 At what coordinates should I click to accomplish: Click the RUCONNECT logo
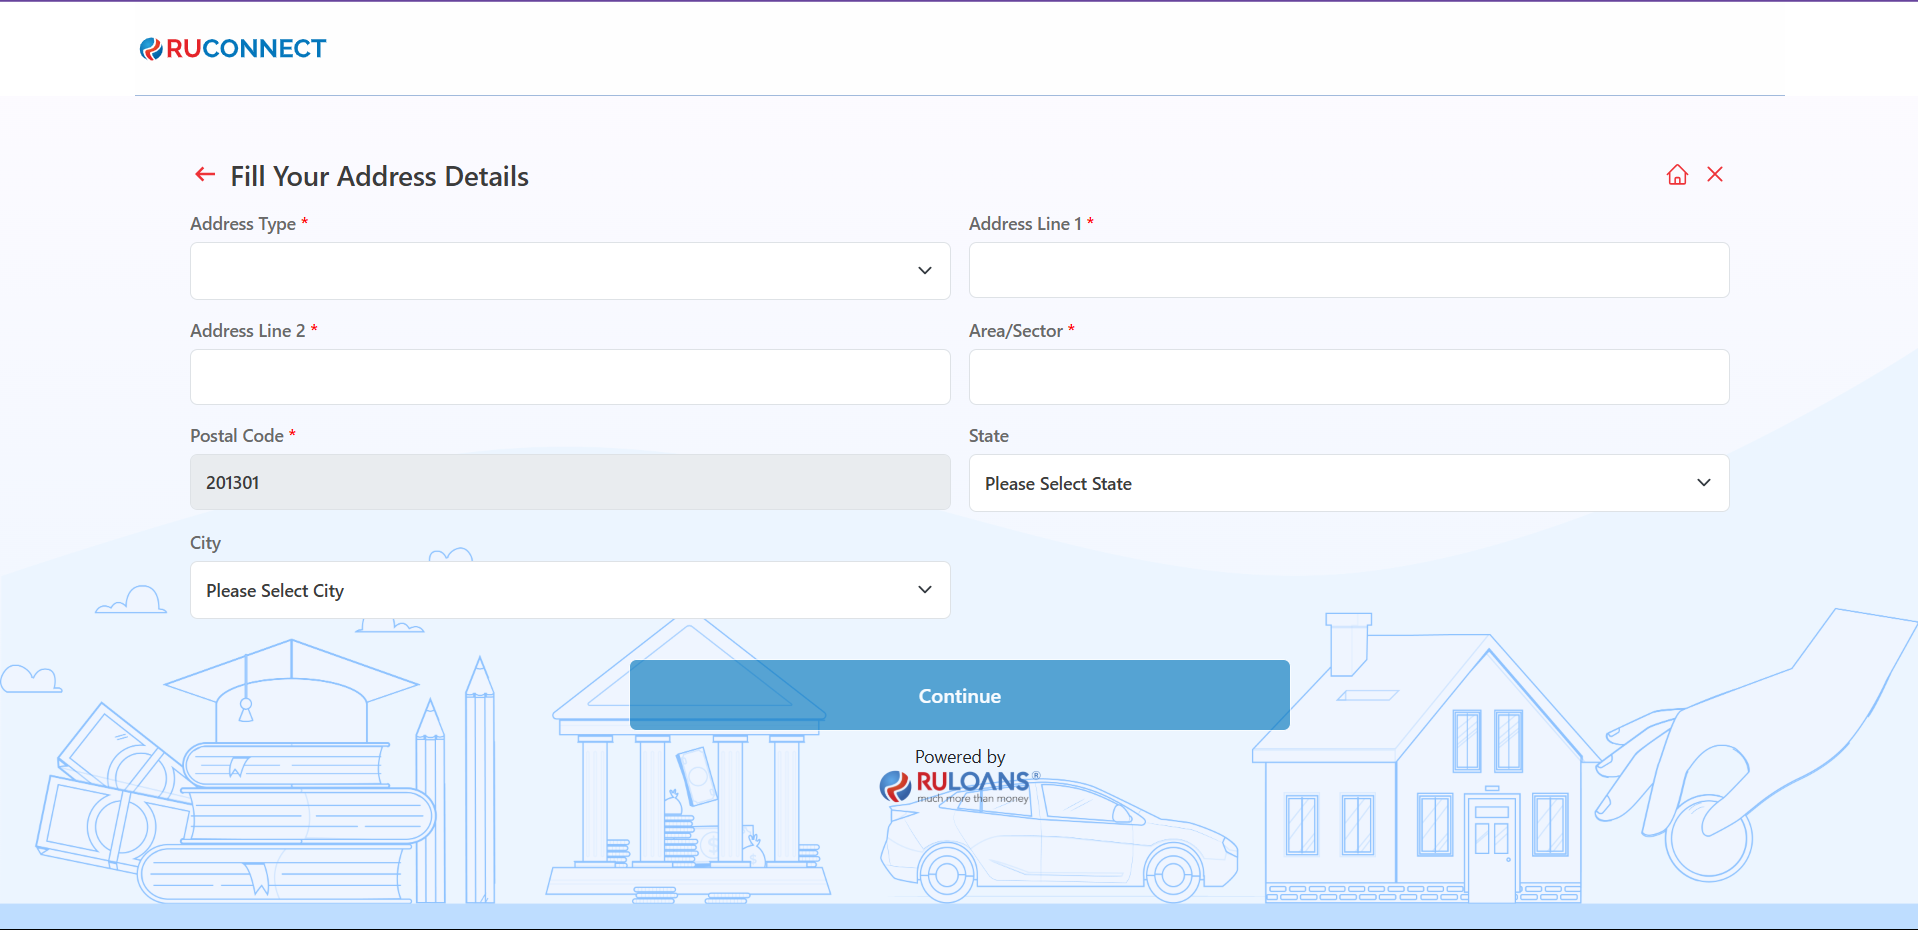tap(233, 49)
